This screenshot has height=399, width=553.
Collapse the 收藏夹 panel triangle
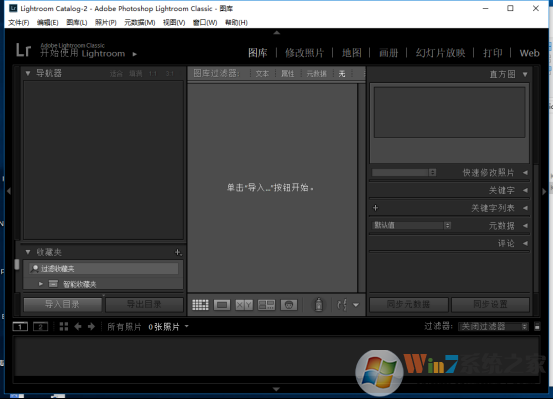[28, 252]
